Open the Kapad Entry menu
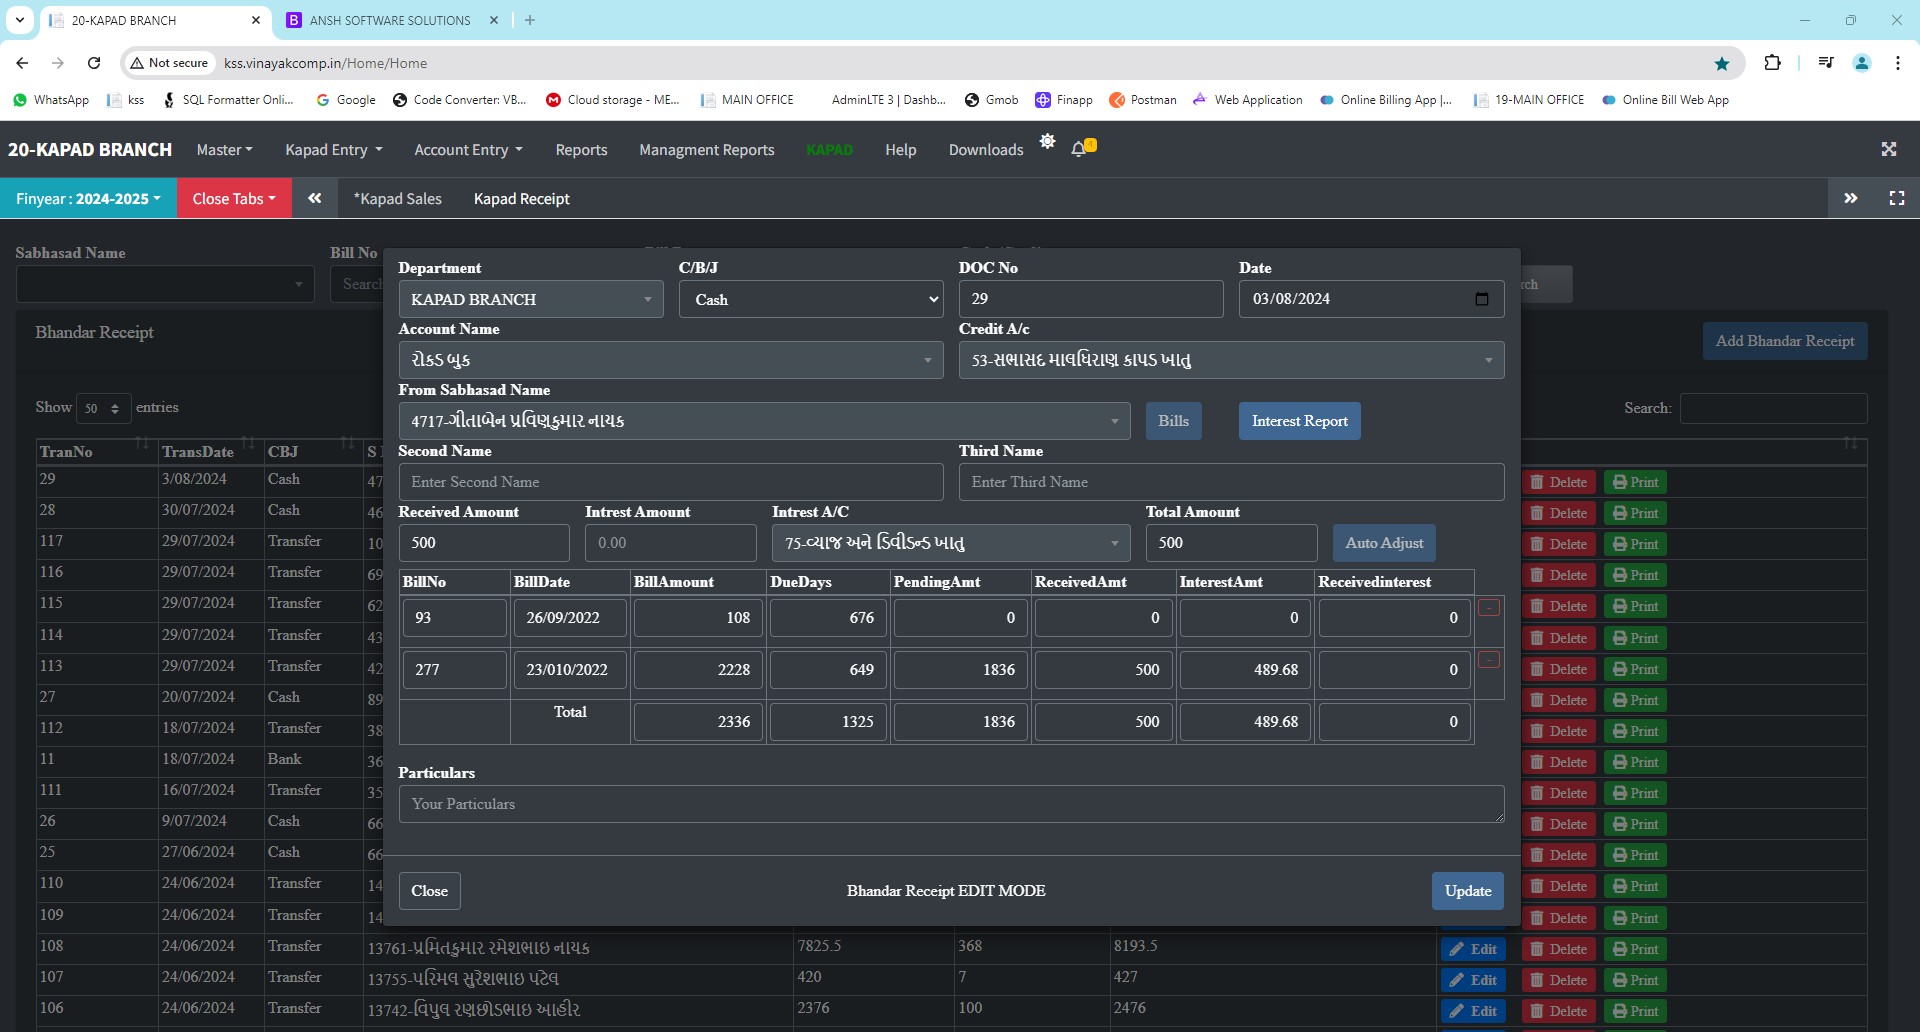This screenshot has height=1032, width=1920. tap(333, 150)
